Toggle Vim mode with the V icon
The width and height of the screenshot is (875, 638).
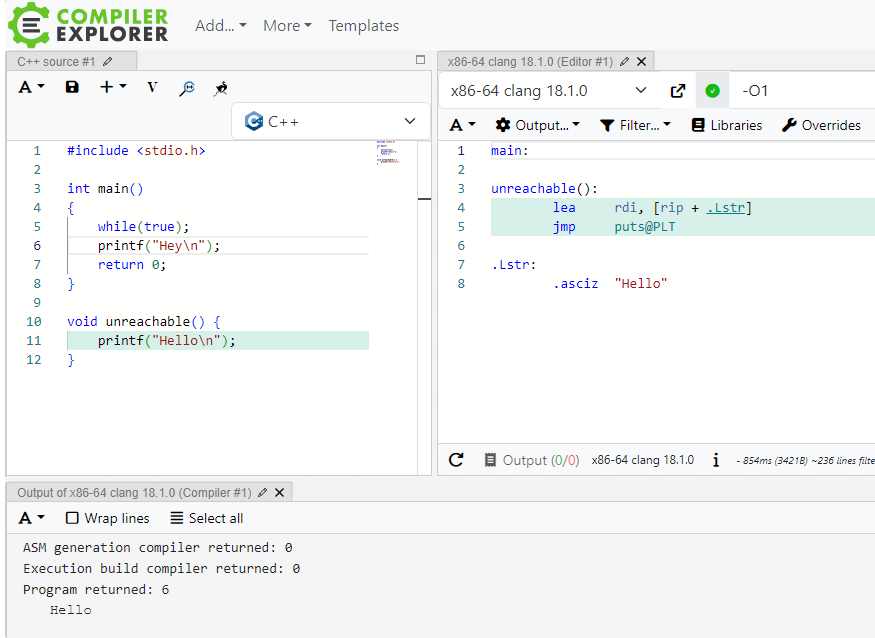click(152, 87)
